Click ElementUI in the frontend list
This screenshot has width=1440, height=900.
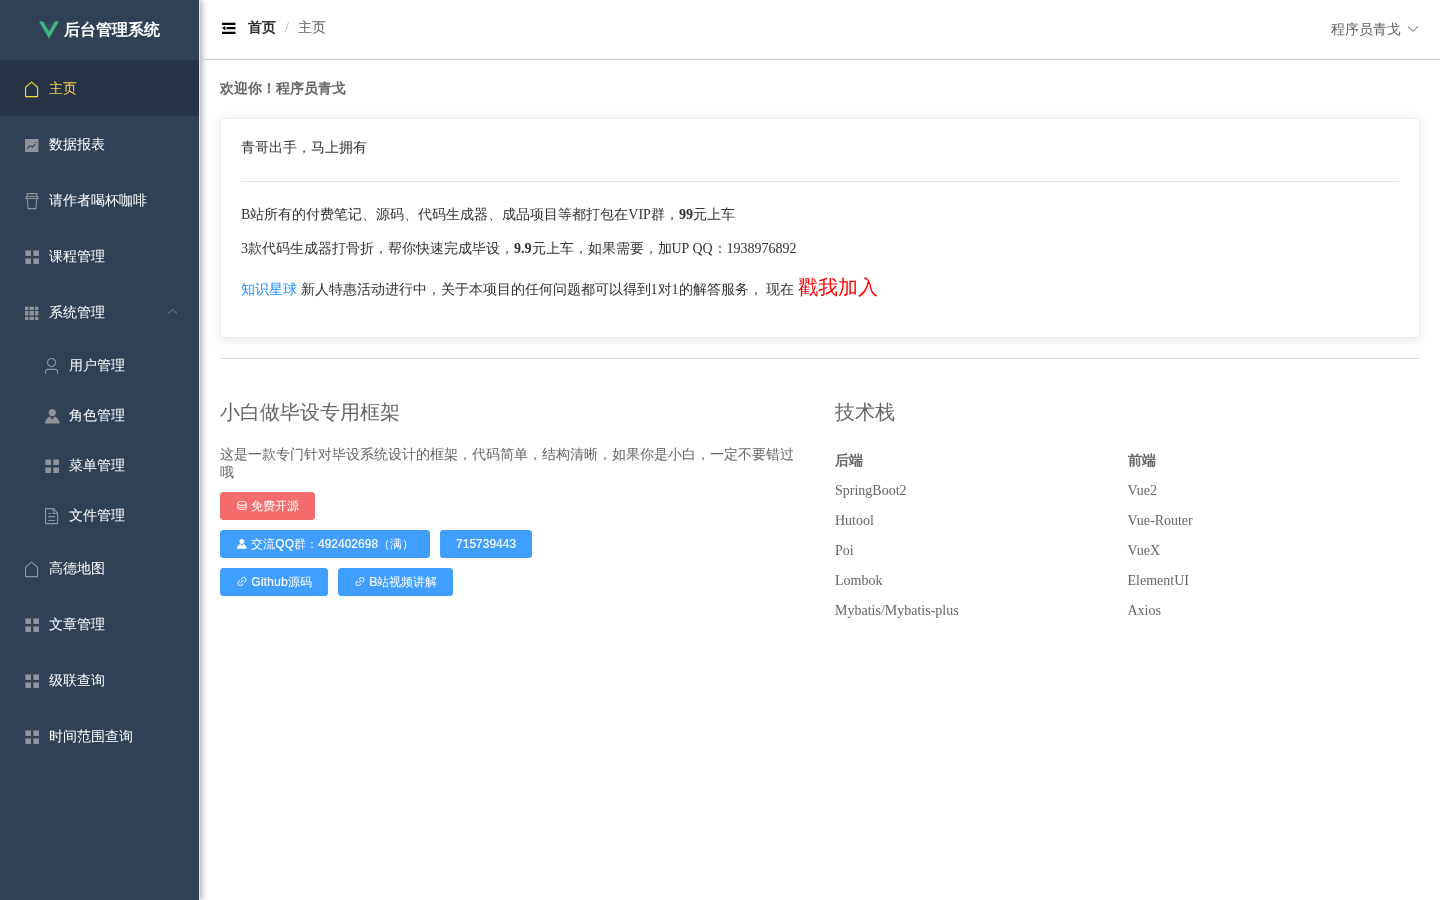point(1158,580)
